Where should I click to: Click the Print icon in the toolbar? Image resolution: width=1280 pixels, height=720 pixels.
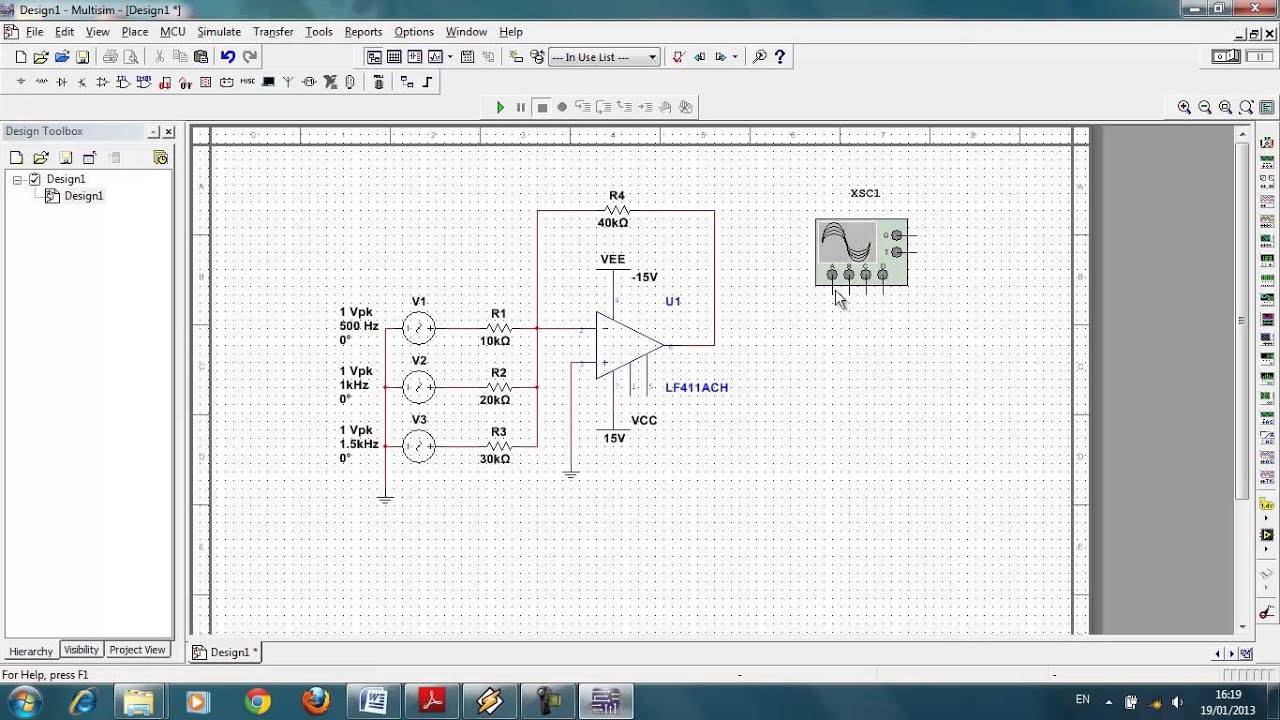110,57
